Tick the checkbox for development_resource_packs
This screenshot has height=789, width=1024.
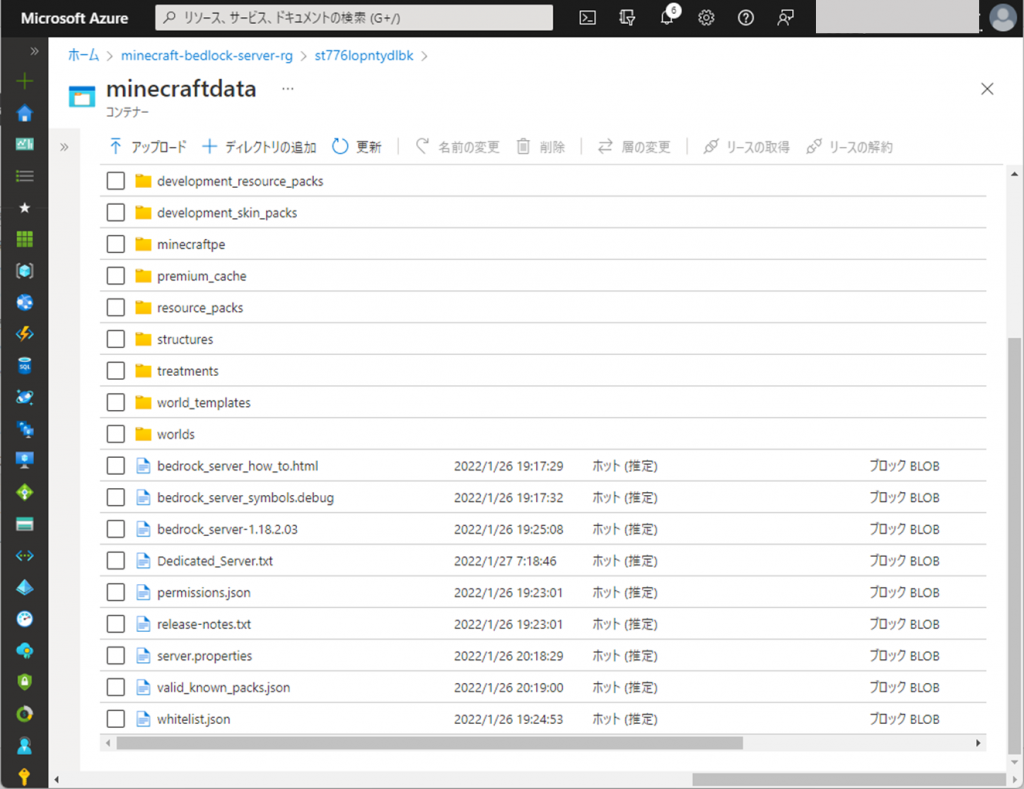[x=116, y=181]
